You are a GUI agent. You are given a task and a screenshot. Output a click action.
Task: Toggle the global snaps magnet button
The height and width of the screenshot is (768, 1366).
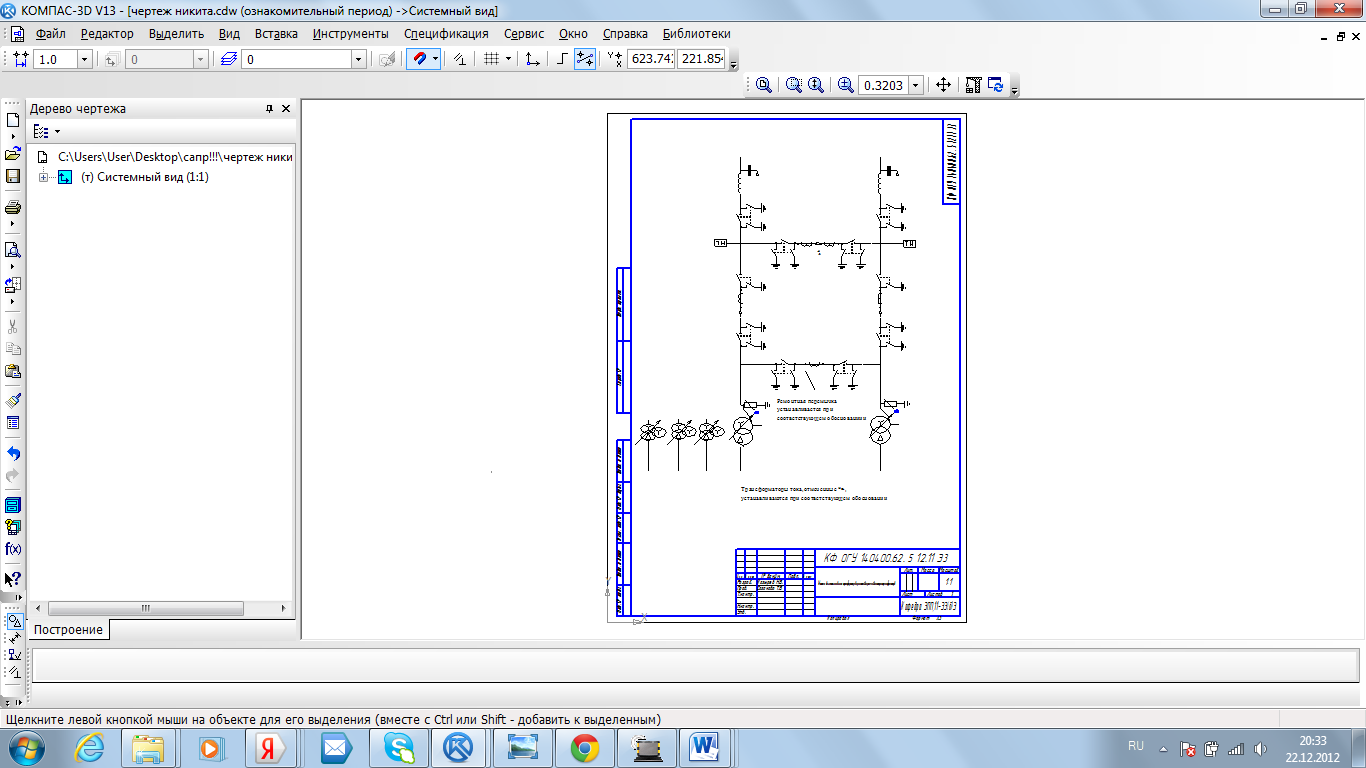click(419, 60)
